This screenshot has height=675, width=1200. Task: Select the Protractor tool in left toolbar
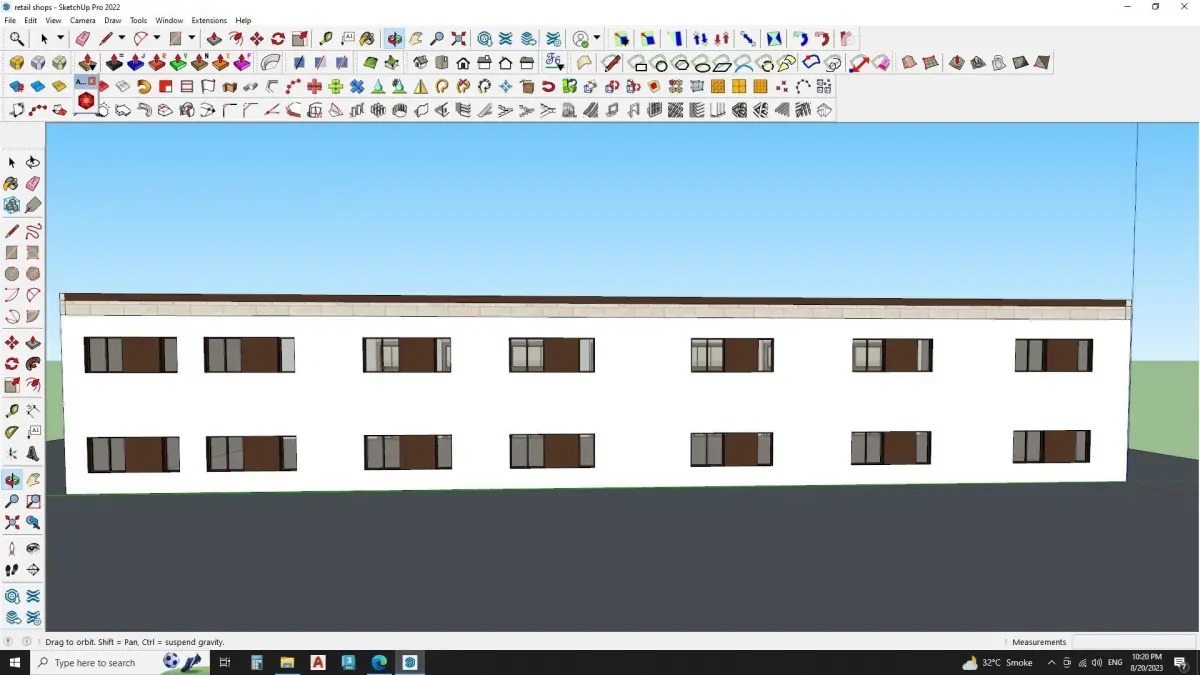coord(12,431)
